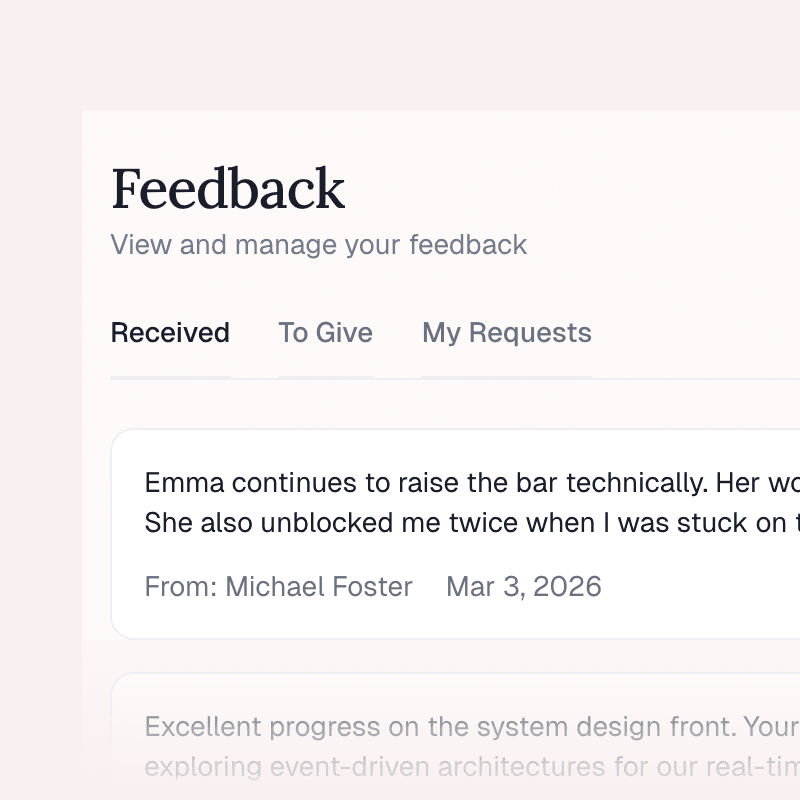Click the Feedback page heading
The width and height of the screenshot is (800, 800).
tap(228, 189)
